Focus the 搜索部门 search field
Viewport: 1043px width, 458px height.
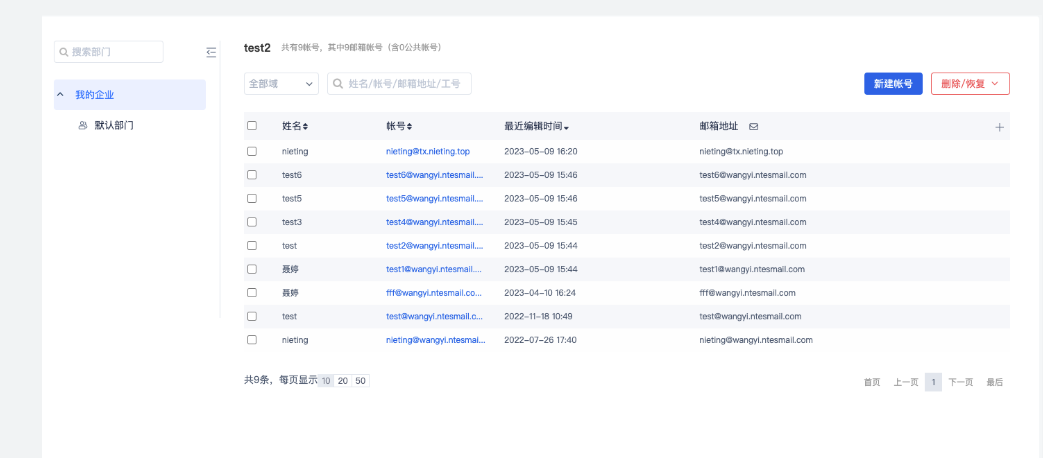(108, 52)
